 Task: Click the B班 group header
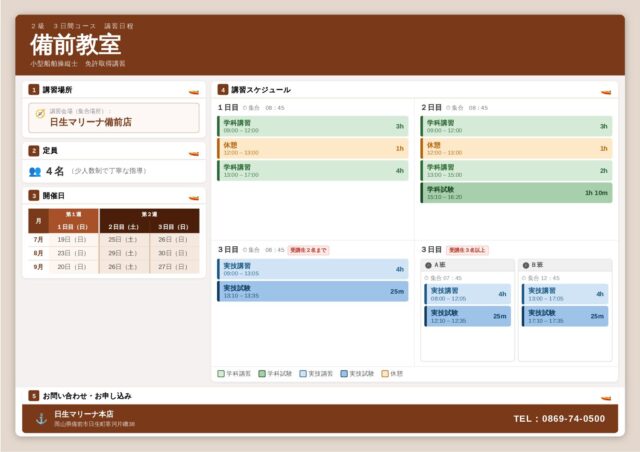pos(565,265)
